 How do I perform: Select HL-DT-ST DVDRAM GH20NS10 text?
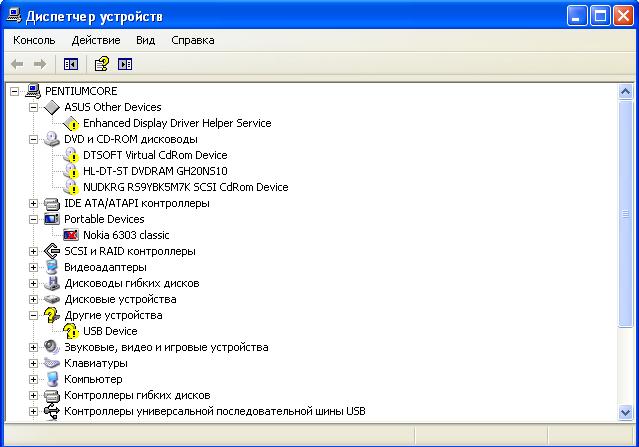tap(155, 171)
